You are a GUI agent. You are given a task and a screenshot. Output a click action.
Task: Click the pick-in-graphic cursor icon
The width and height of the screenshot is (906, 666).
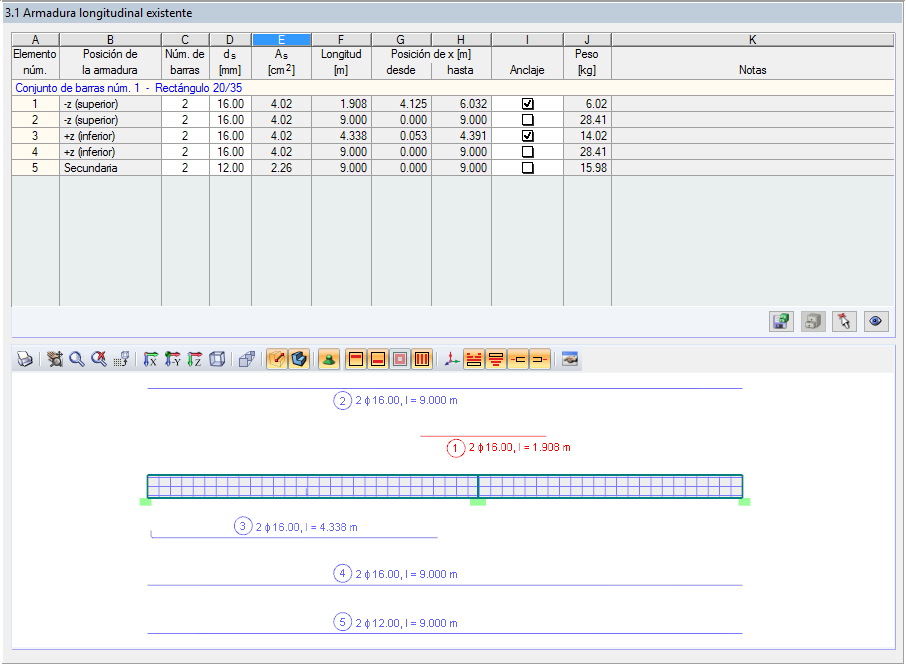(844, 322)
